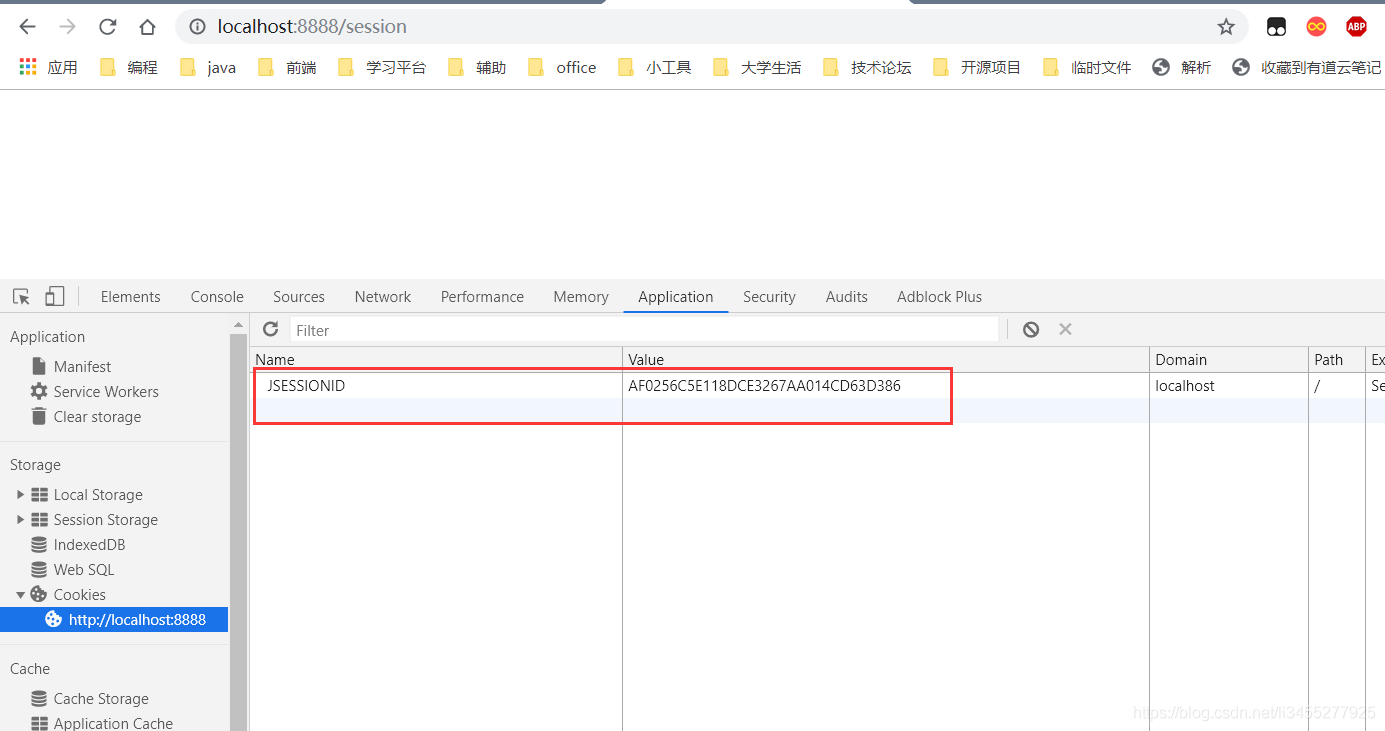Activate the DevTools inspect element picker

[21, 296]
